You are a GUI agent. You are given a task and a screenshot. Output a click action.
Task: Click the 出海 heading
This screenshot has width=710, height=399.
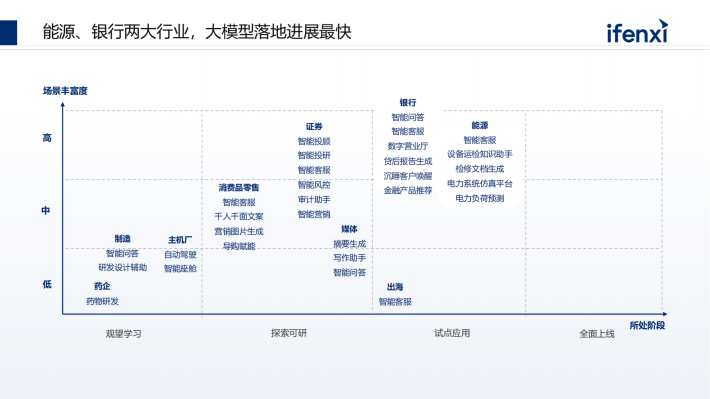395,287
